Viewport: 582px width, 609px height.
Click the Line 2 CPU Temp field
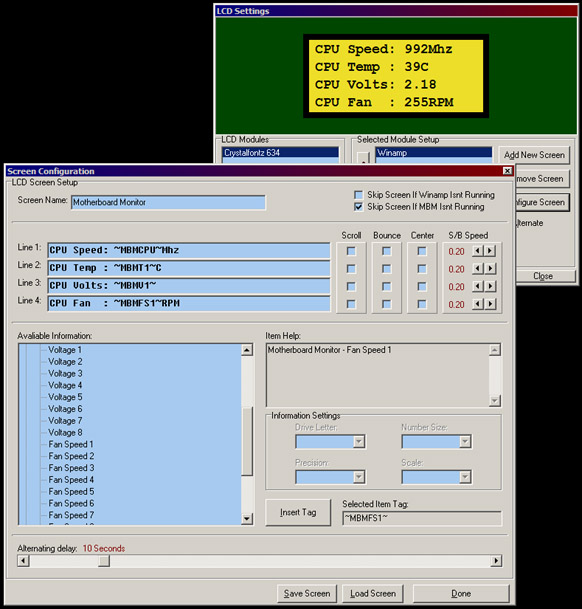(189, 268)
